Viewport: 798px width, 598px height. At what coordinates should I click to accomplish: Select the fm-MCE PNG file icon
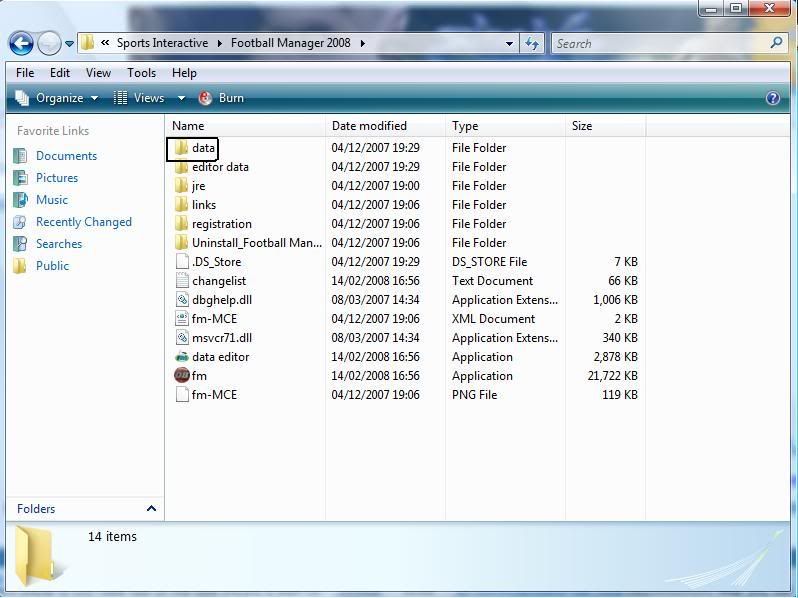pos(182,394)
